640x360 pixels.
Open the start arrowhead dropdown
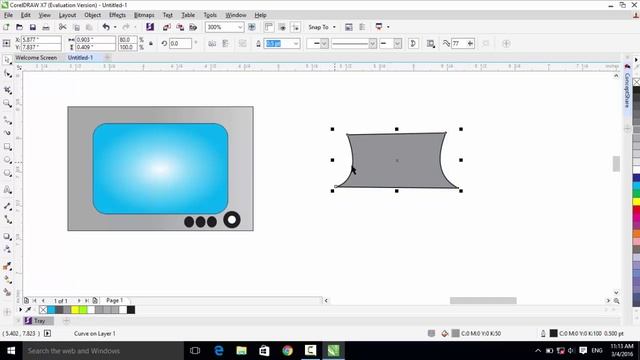[324, 43]
